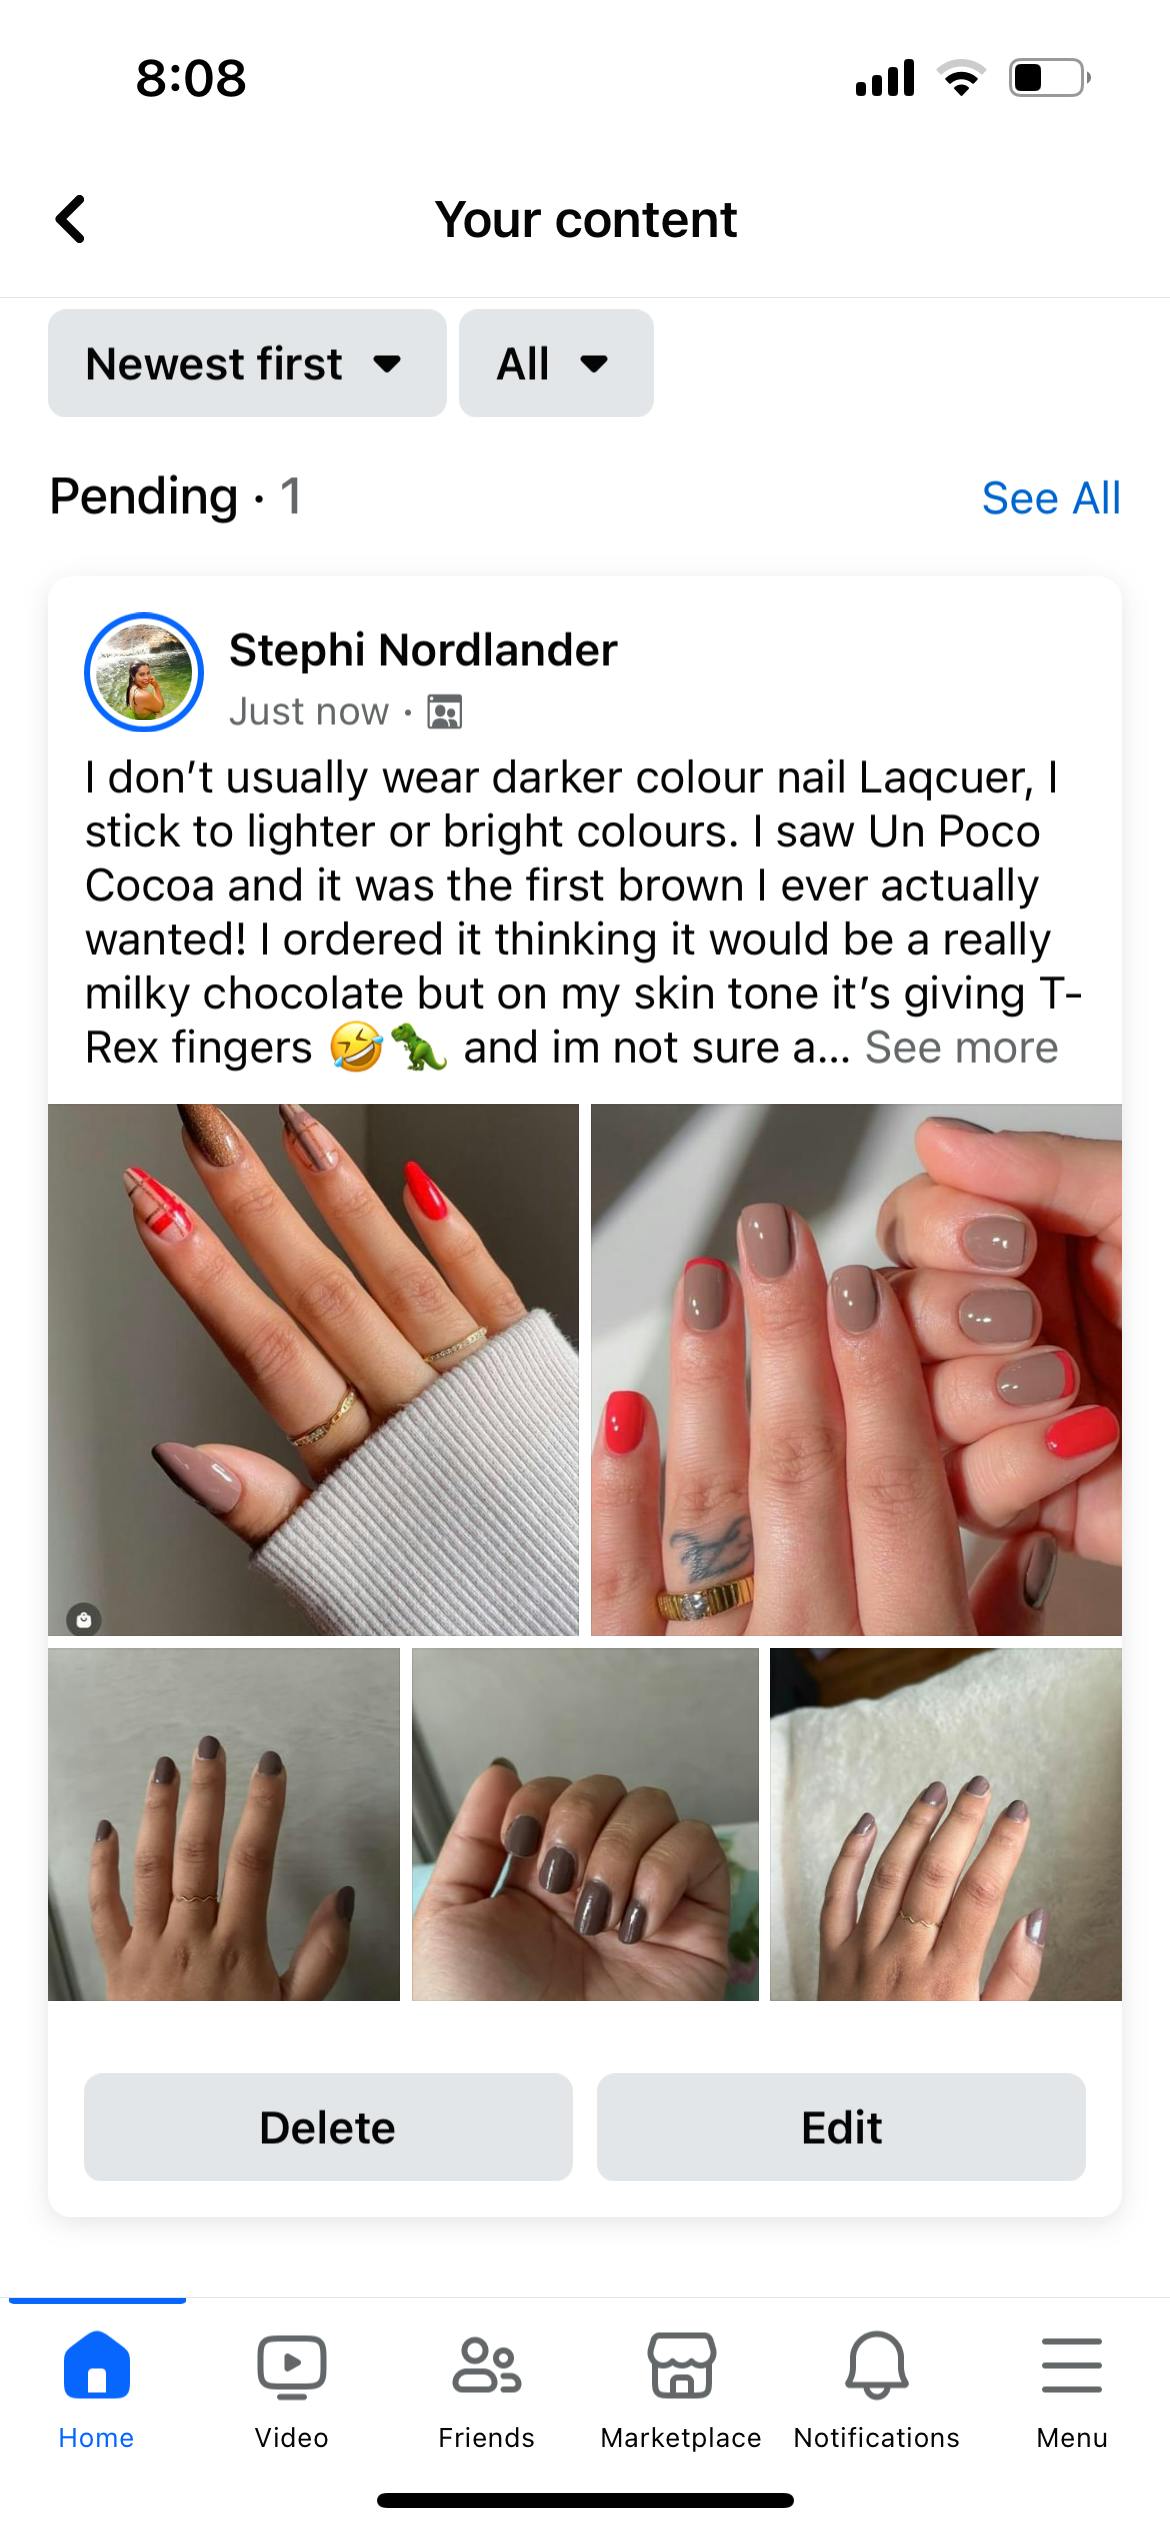Tap the group audience icon beside Just now
The width and height of the screenshot is (1170, 2532).
pos(445,712)
